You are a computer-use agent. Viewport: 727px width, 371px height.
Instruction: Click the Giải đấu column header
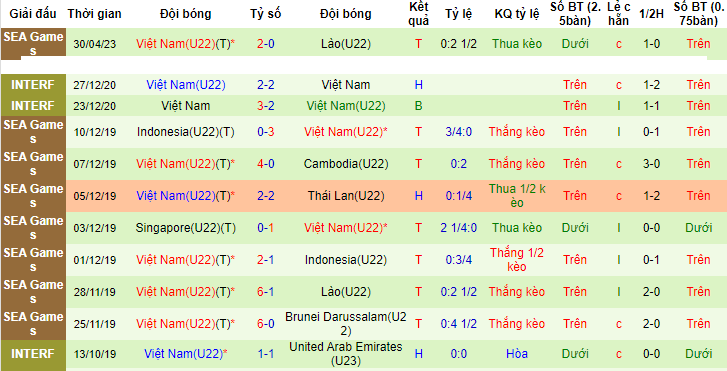pyautogui.click(x=33, y=14)
